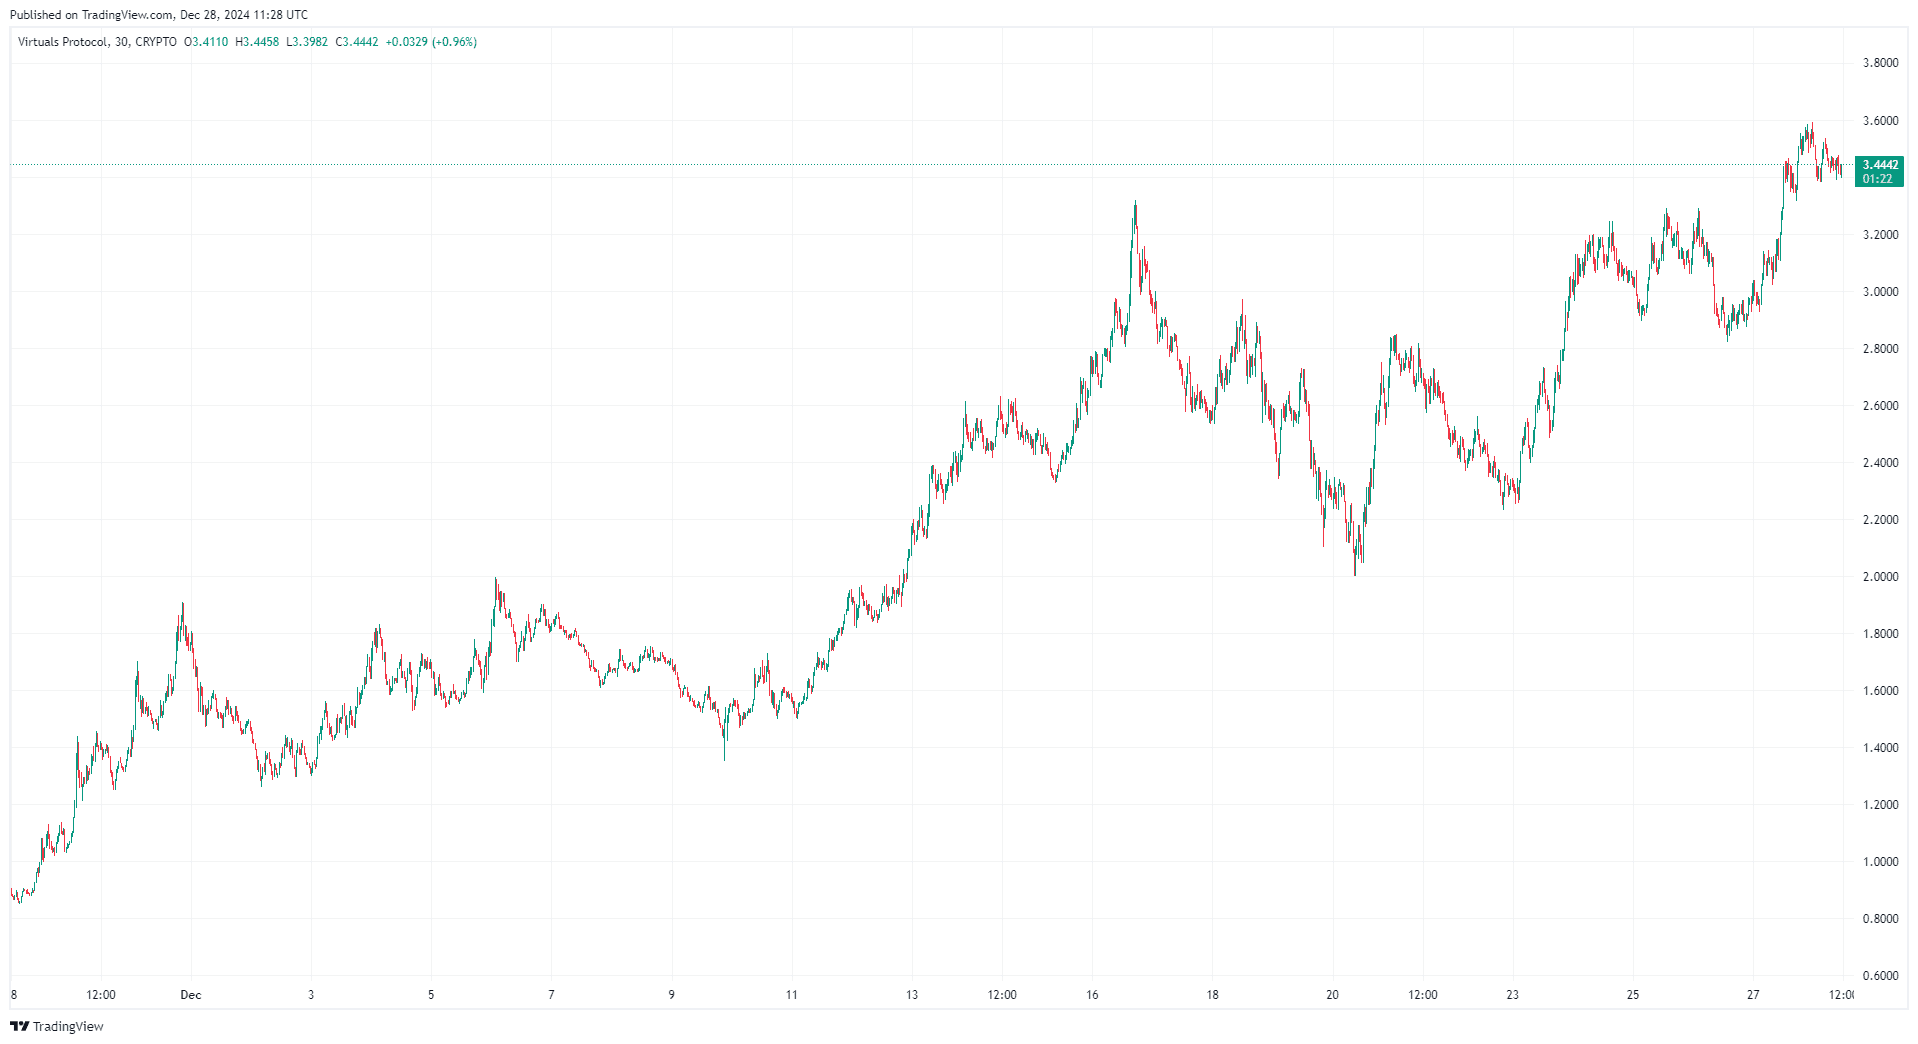Click the date label 5 on time axis
The image size is (1918, 1044).
tap(431, 995)
